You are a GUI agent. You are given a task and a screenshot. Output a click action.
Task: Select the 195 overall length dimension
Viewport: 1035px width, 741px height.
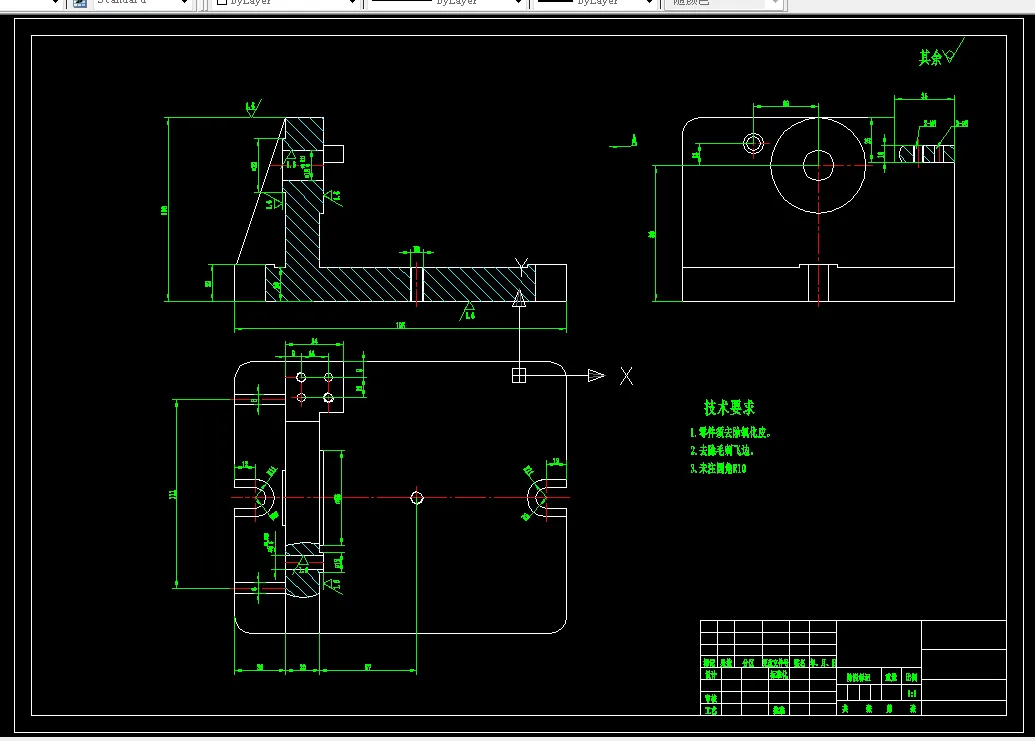click(400, 325)
